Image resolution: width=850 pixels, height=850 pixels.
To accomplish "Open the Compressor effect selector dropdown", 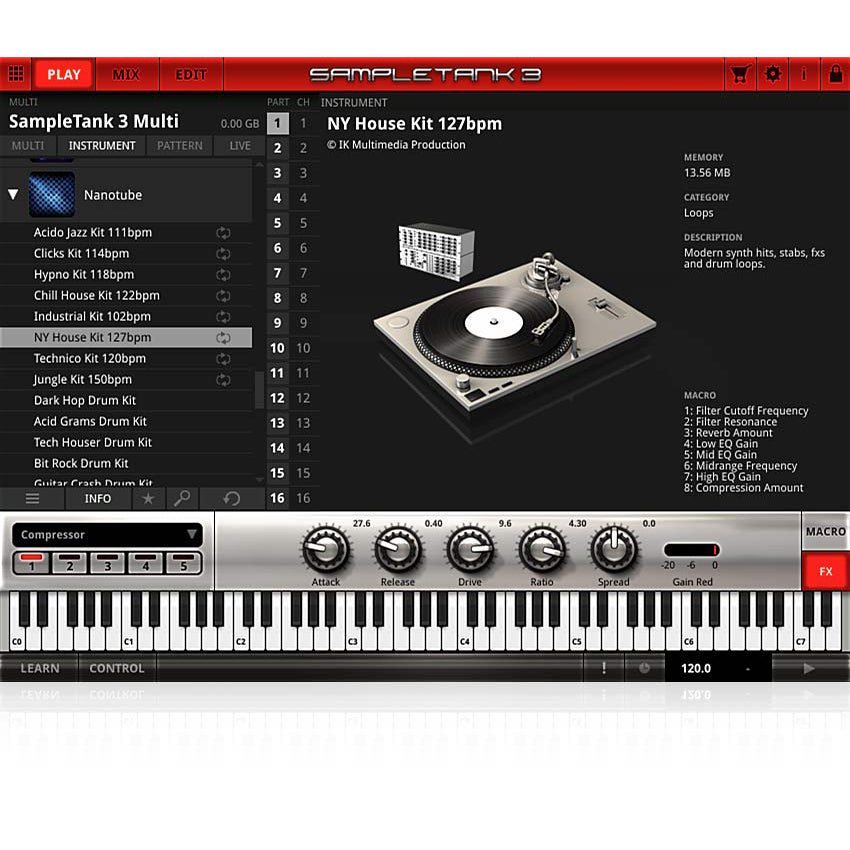I will click(106, 534).
